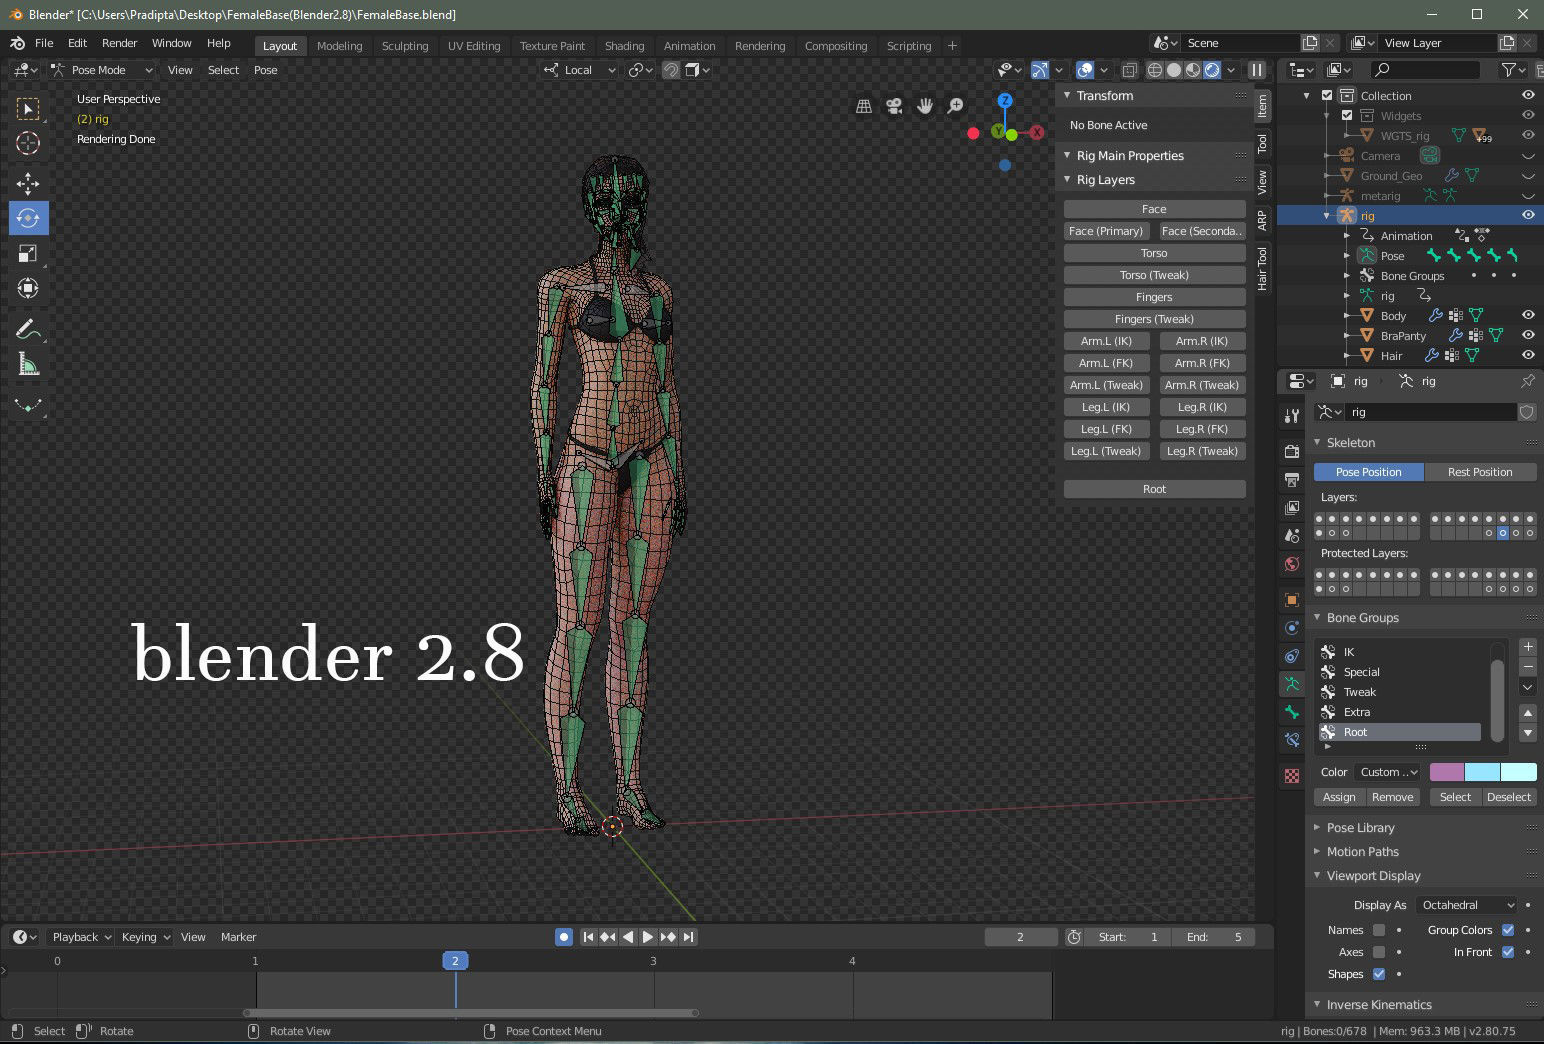Click the Torso rig layer button

[1154, 253]
